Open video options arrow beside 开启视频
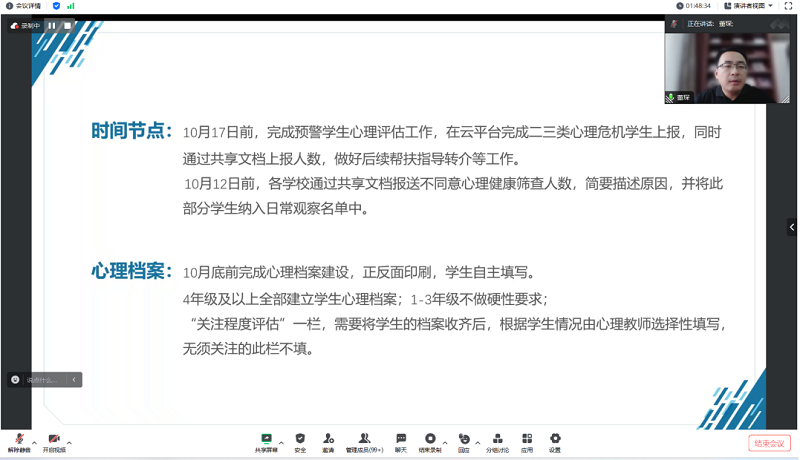The width and height of the screenshot is (800, 460). [x=69, y=442]
